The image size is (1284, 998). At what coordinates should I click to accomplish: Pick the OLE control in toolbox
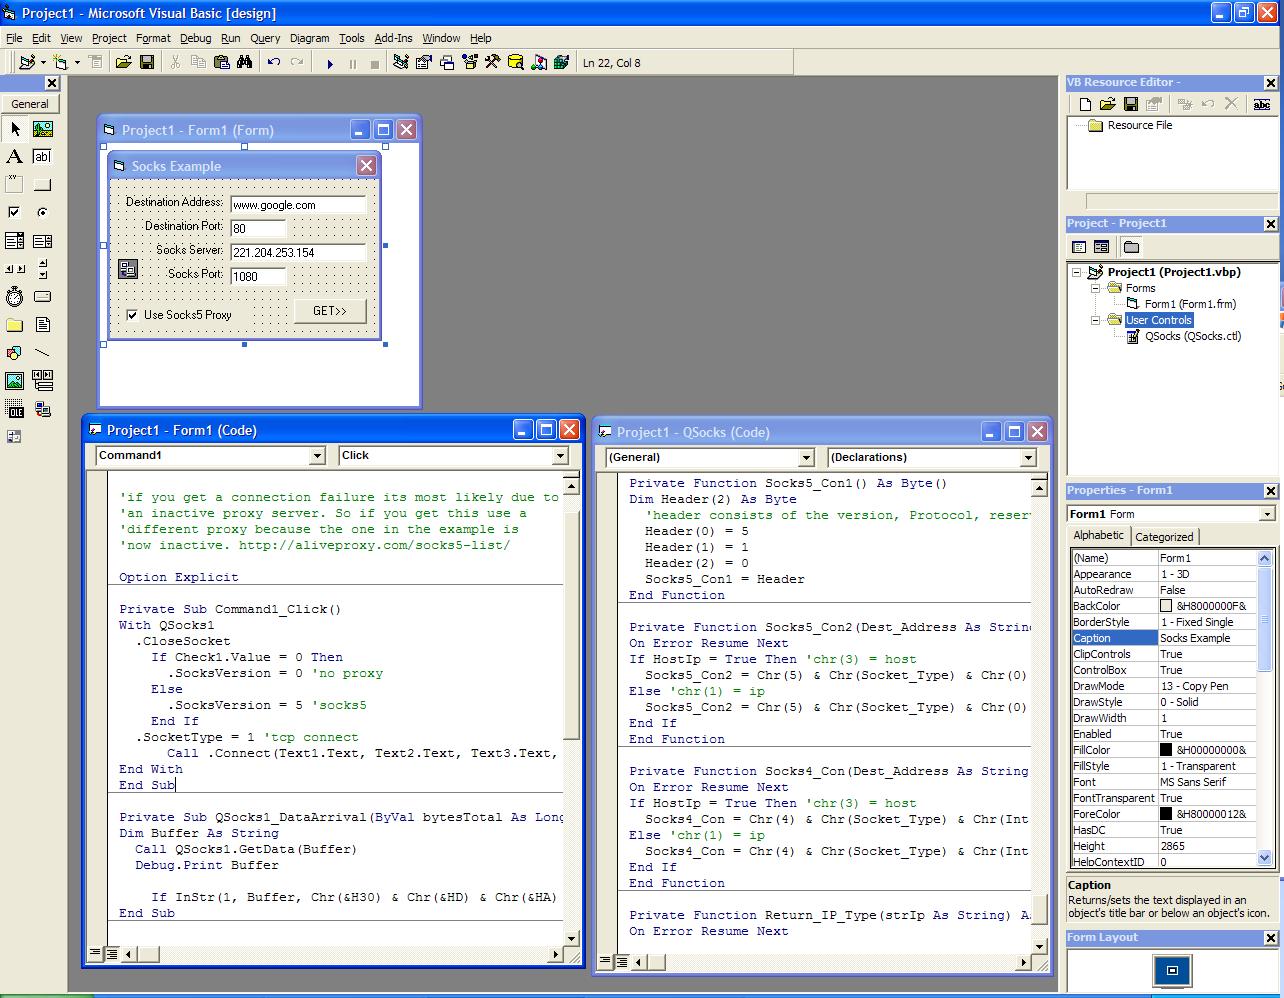[14, 409]
